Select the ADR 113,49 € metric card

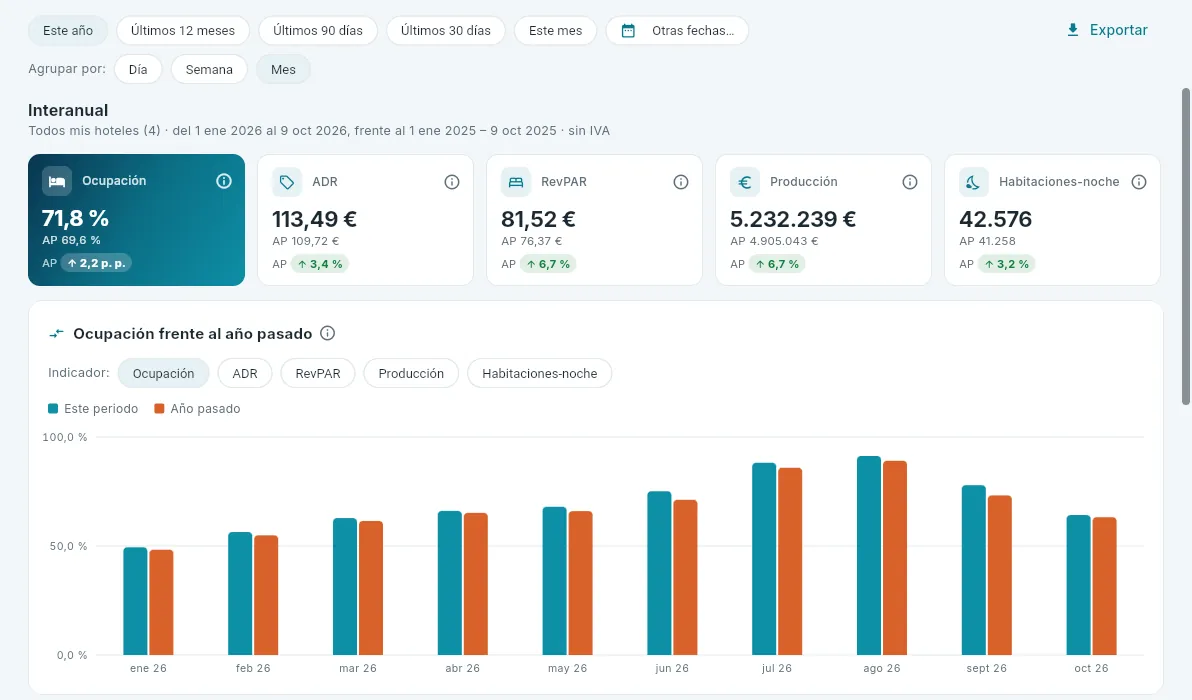(366, 220)
